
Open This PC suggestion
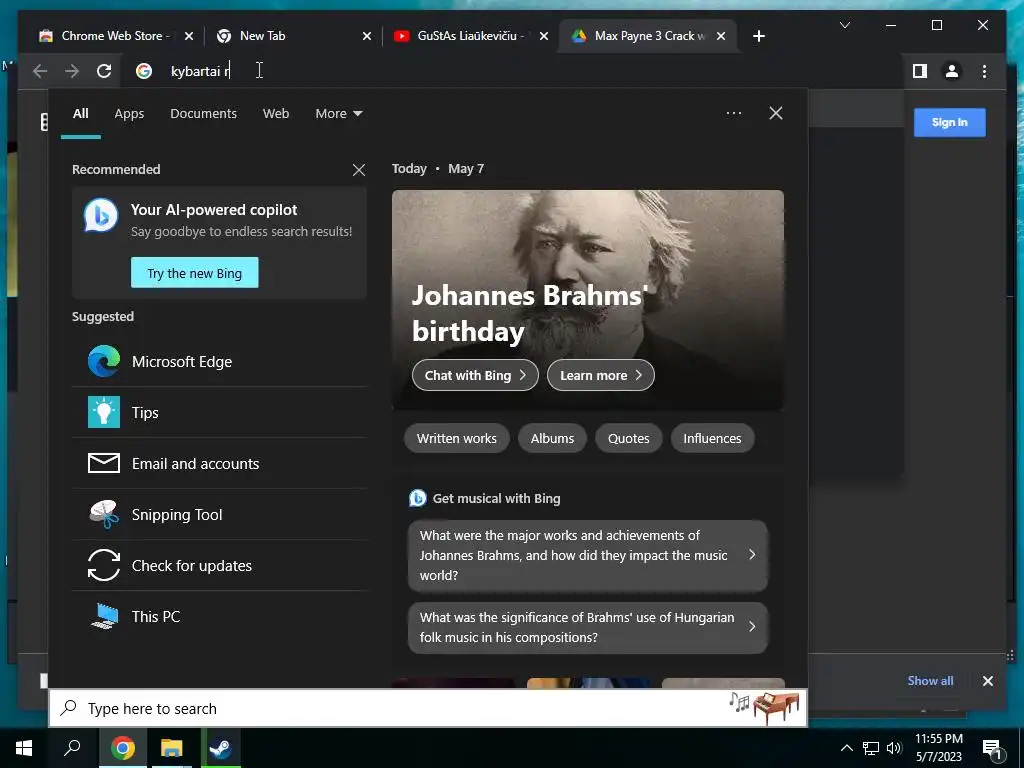pos(220,616)
